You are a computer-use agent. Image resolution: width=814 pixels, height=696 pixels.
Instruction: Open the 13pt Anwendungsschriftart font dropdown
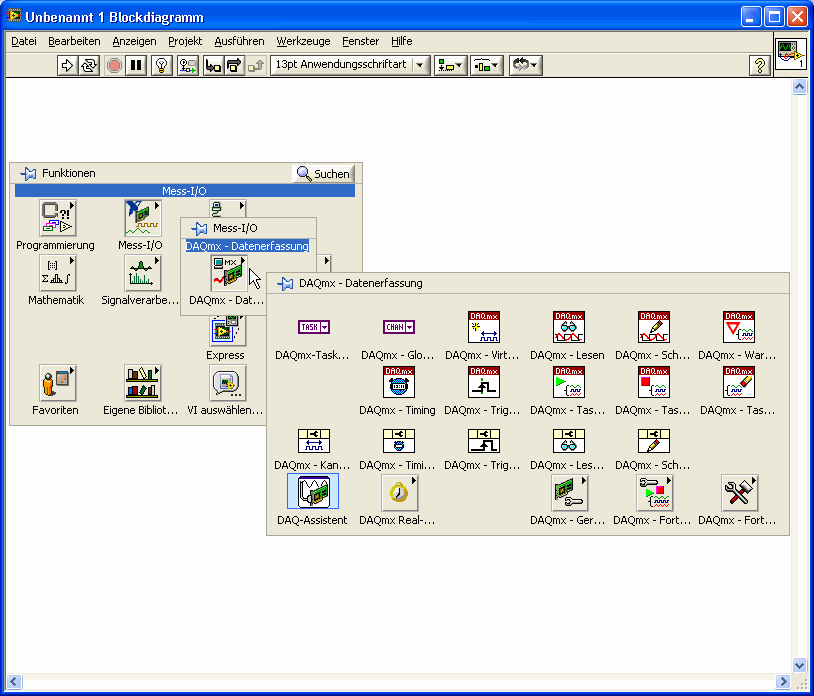pyautogui.click(x=349, y=65)
